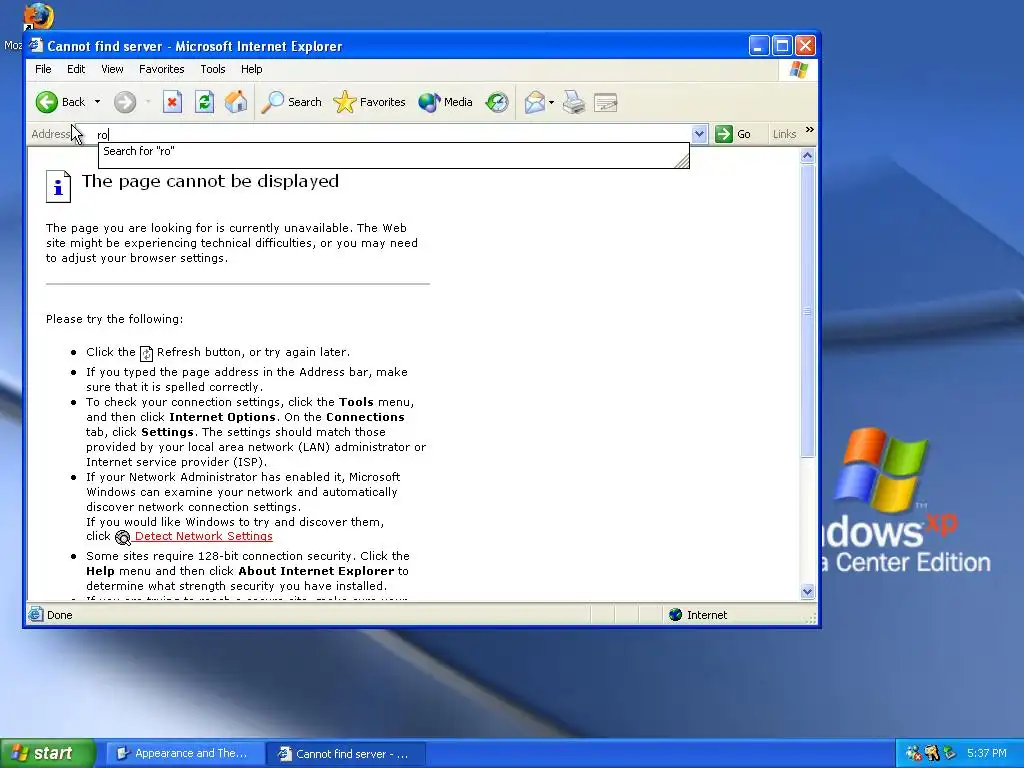This screenshot has height=768, width=1024.
Task: Click the autocomplete dropdown resize grip
Action: (x=682, y=161)
